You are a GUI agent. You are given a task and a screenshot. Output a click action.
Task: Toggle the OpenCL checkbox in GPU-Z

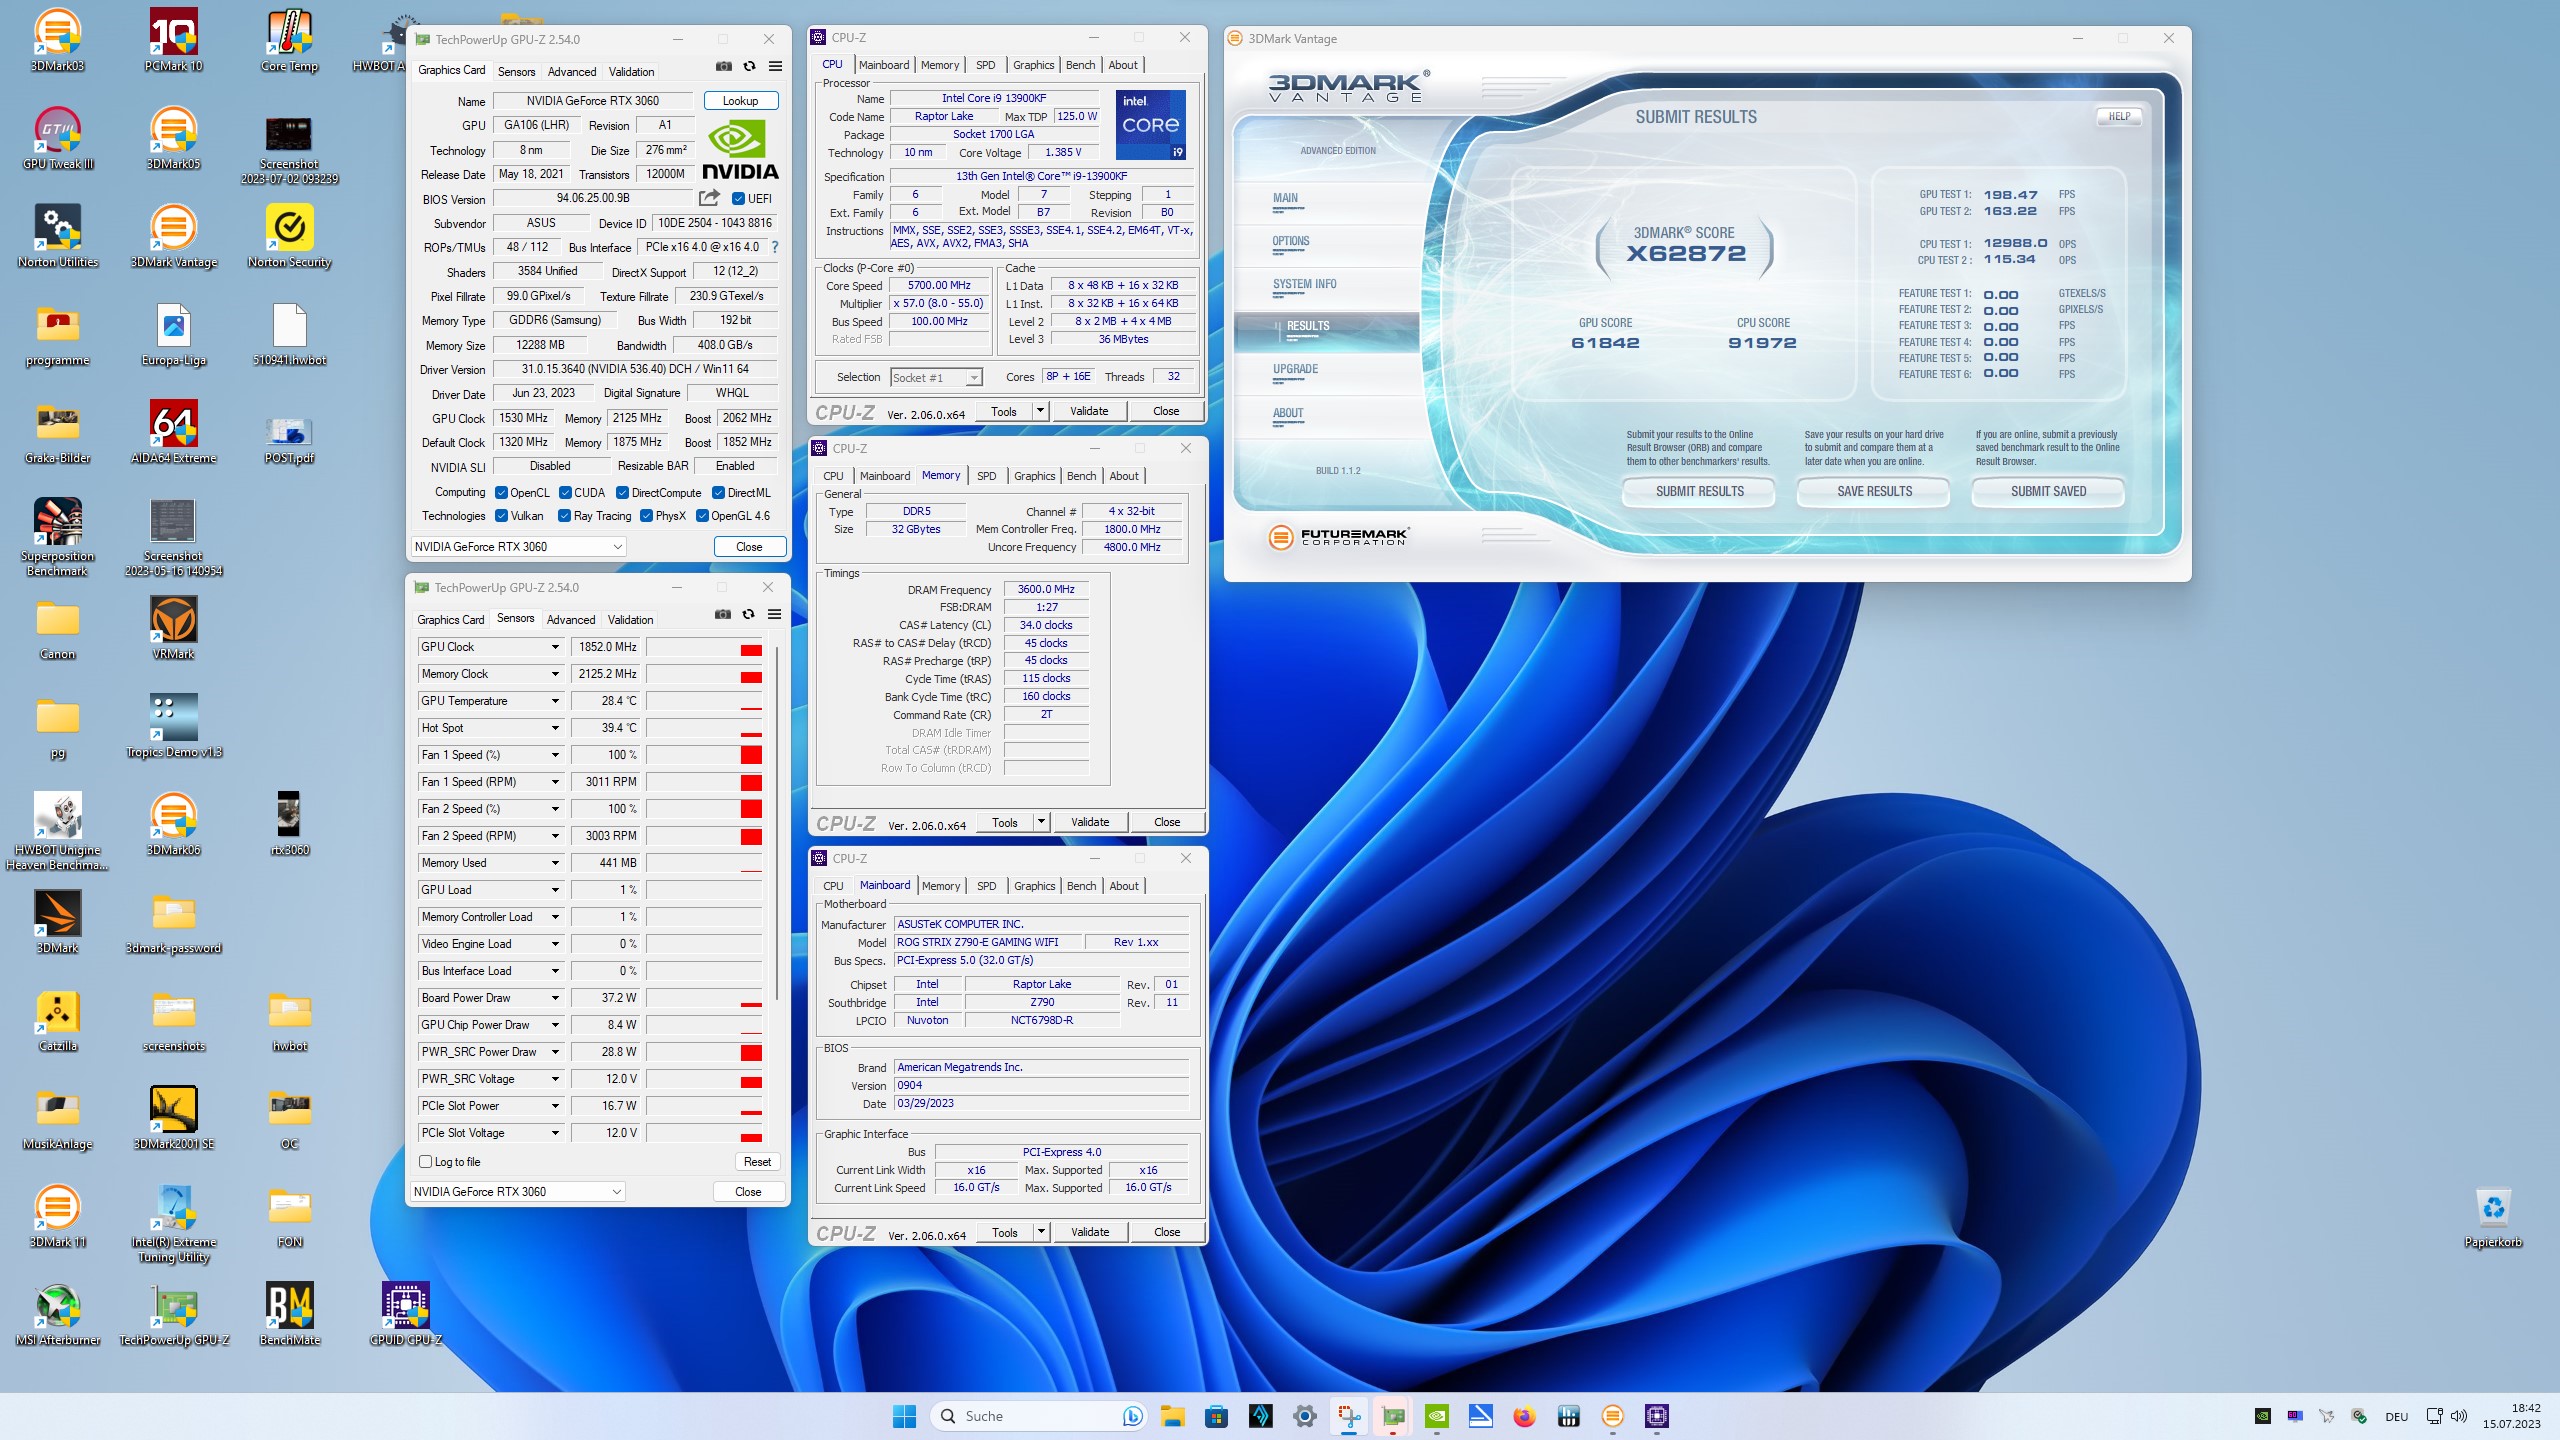pos(501,493)
